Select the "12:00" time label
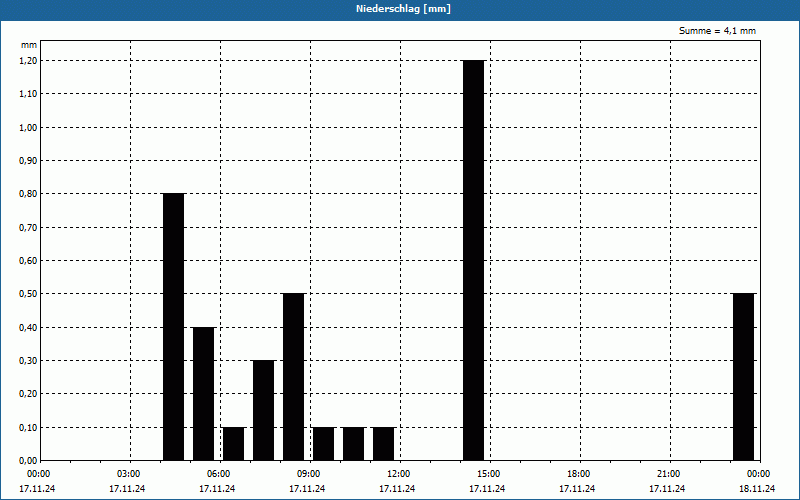 [398, 474]
